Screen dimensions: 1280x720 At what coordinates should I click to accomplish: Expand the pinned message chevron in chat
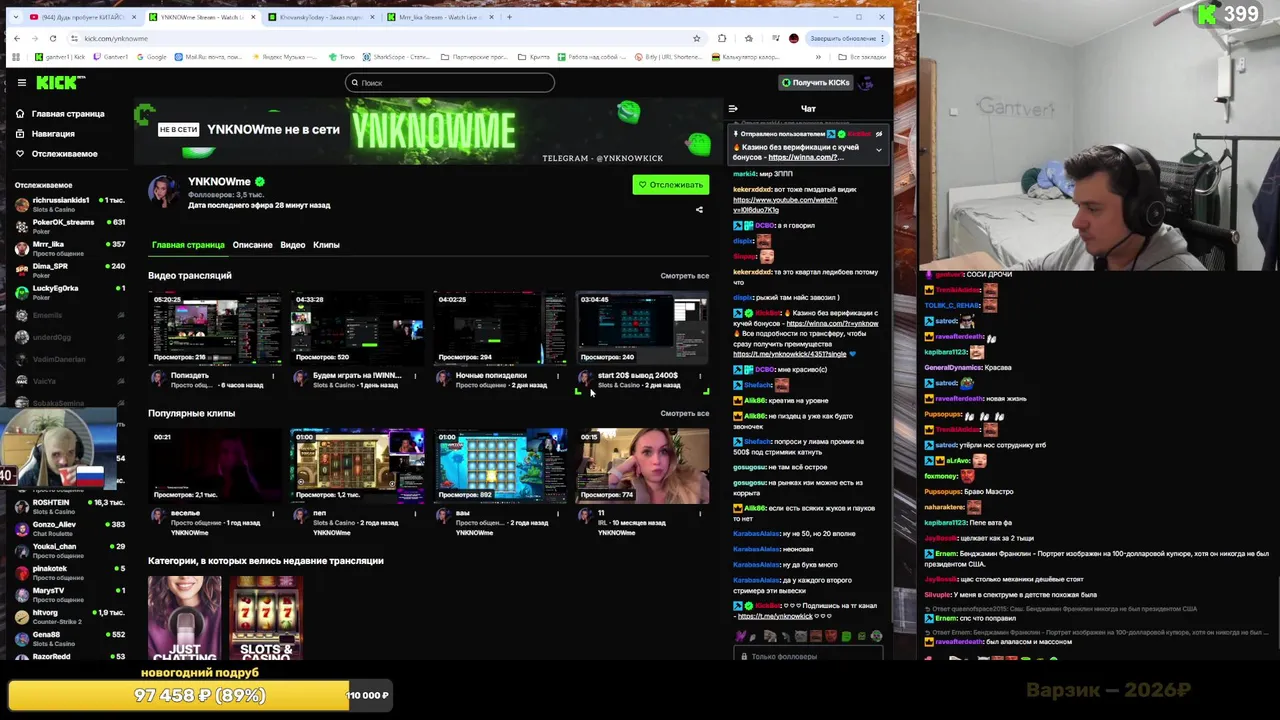[x=878, y=150]
